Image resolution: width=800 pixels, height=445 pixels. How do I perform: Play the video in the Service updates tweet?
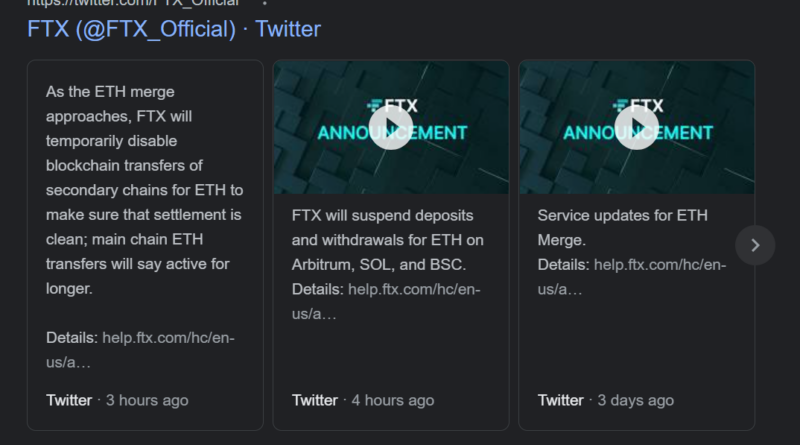[x=636, y=127]
